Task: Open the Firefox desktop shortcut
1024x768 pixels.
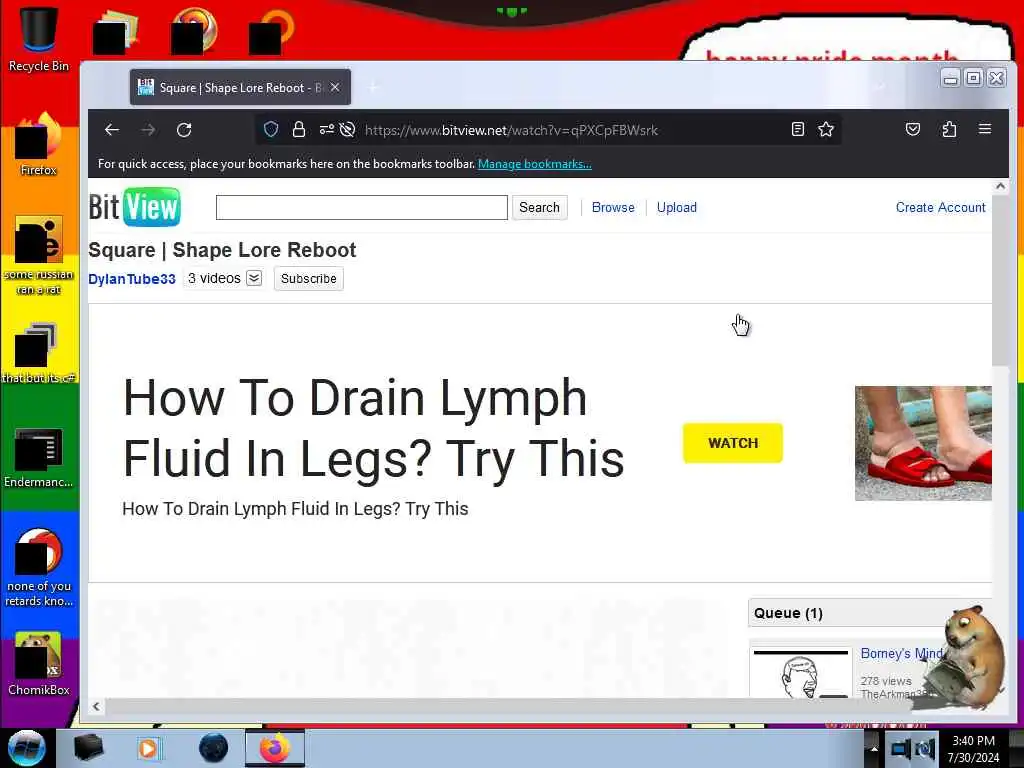Action: 39,145
